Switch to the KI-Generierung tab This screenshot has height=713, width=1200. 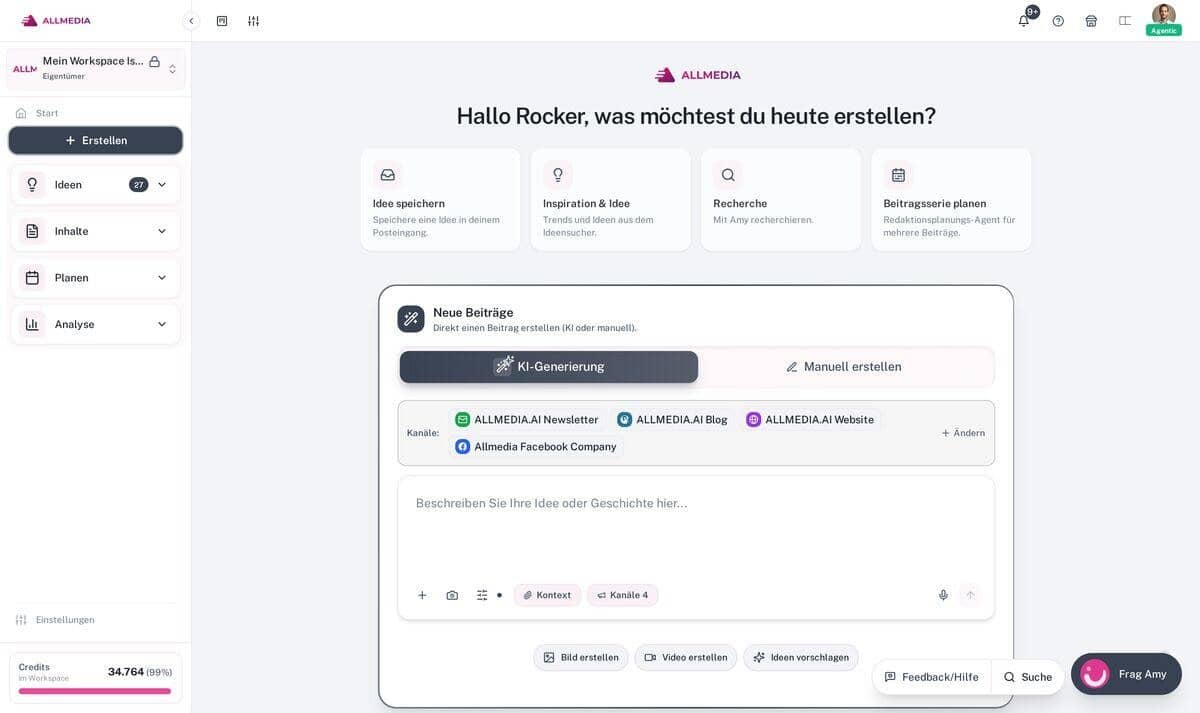(549, 367)
